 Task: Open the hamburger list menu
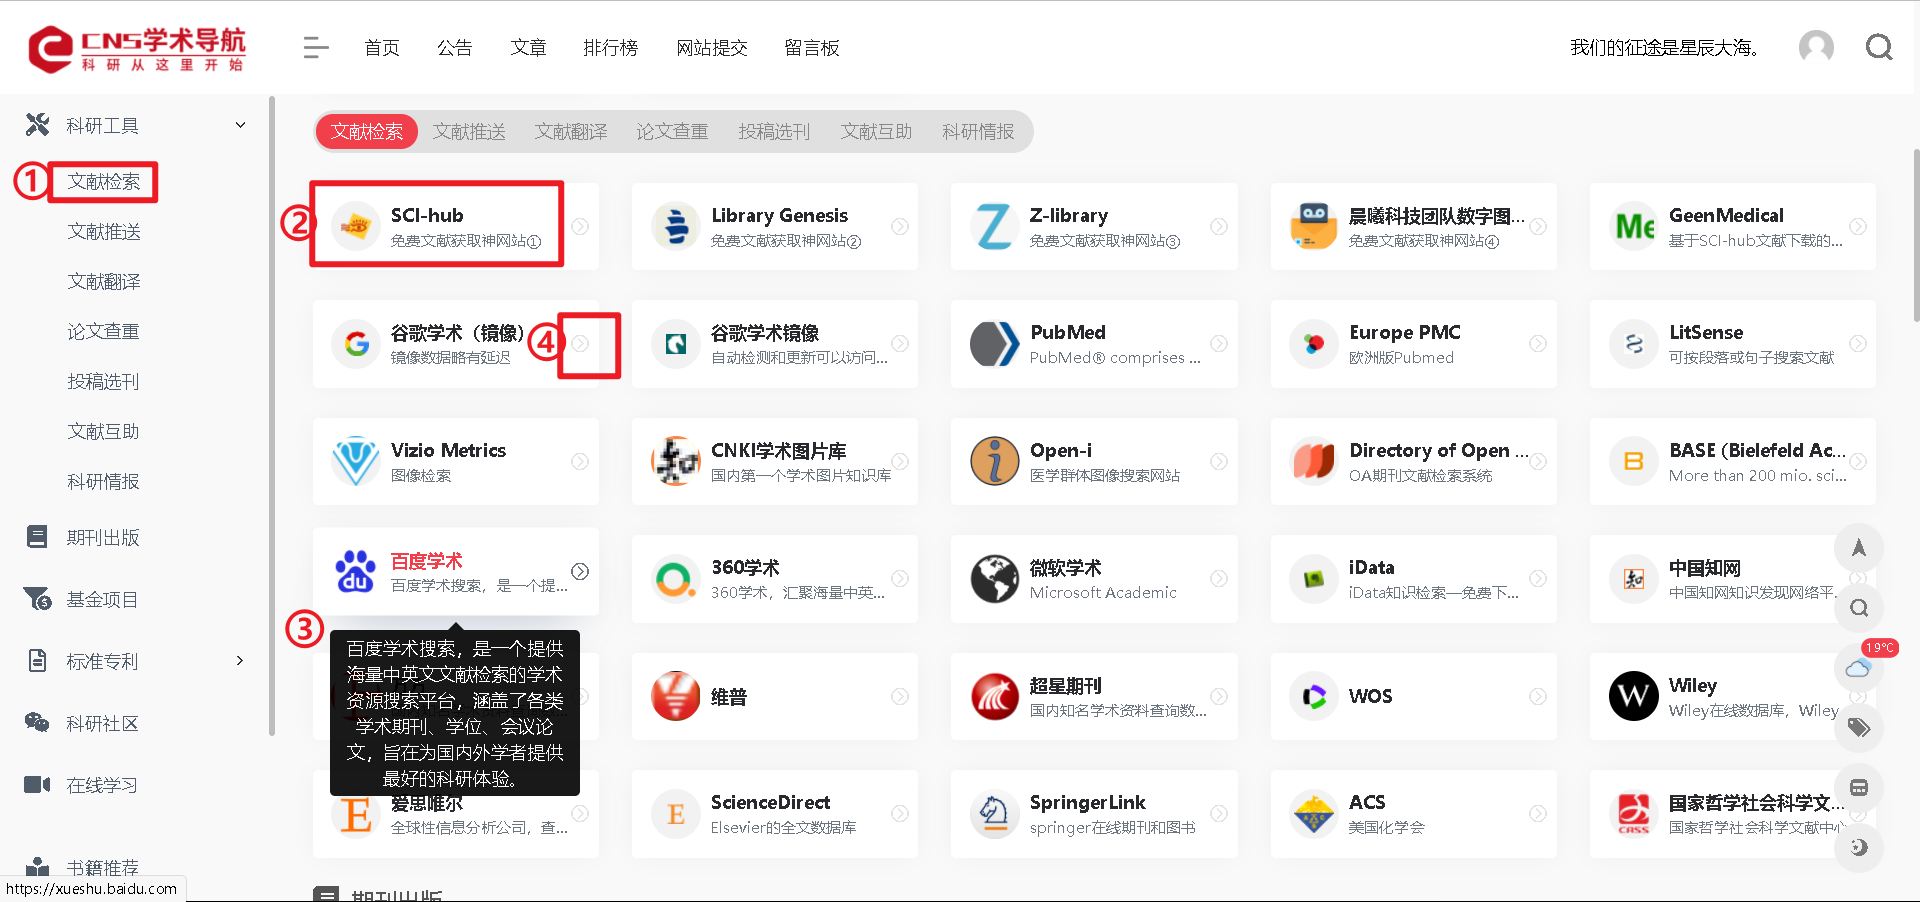(x=315, y=47)
